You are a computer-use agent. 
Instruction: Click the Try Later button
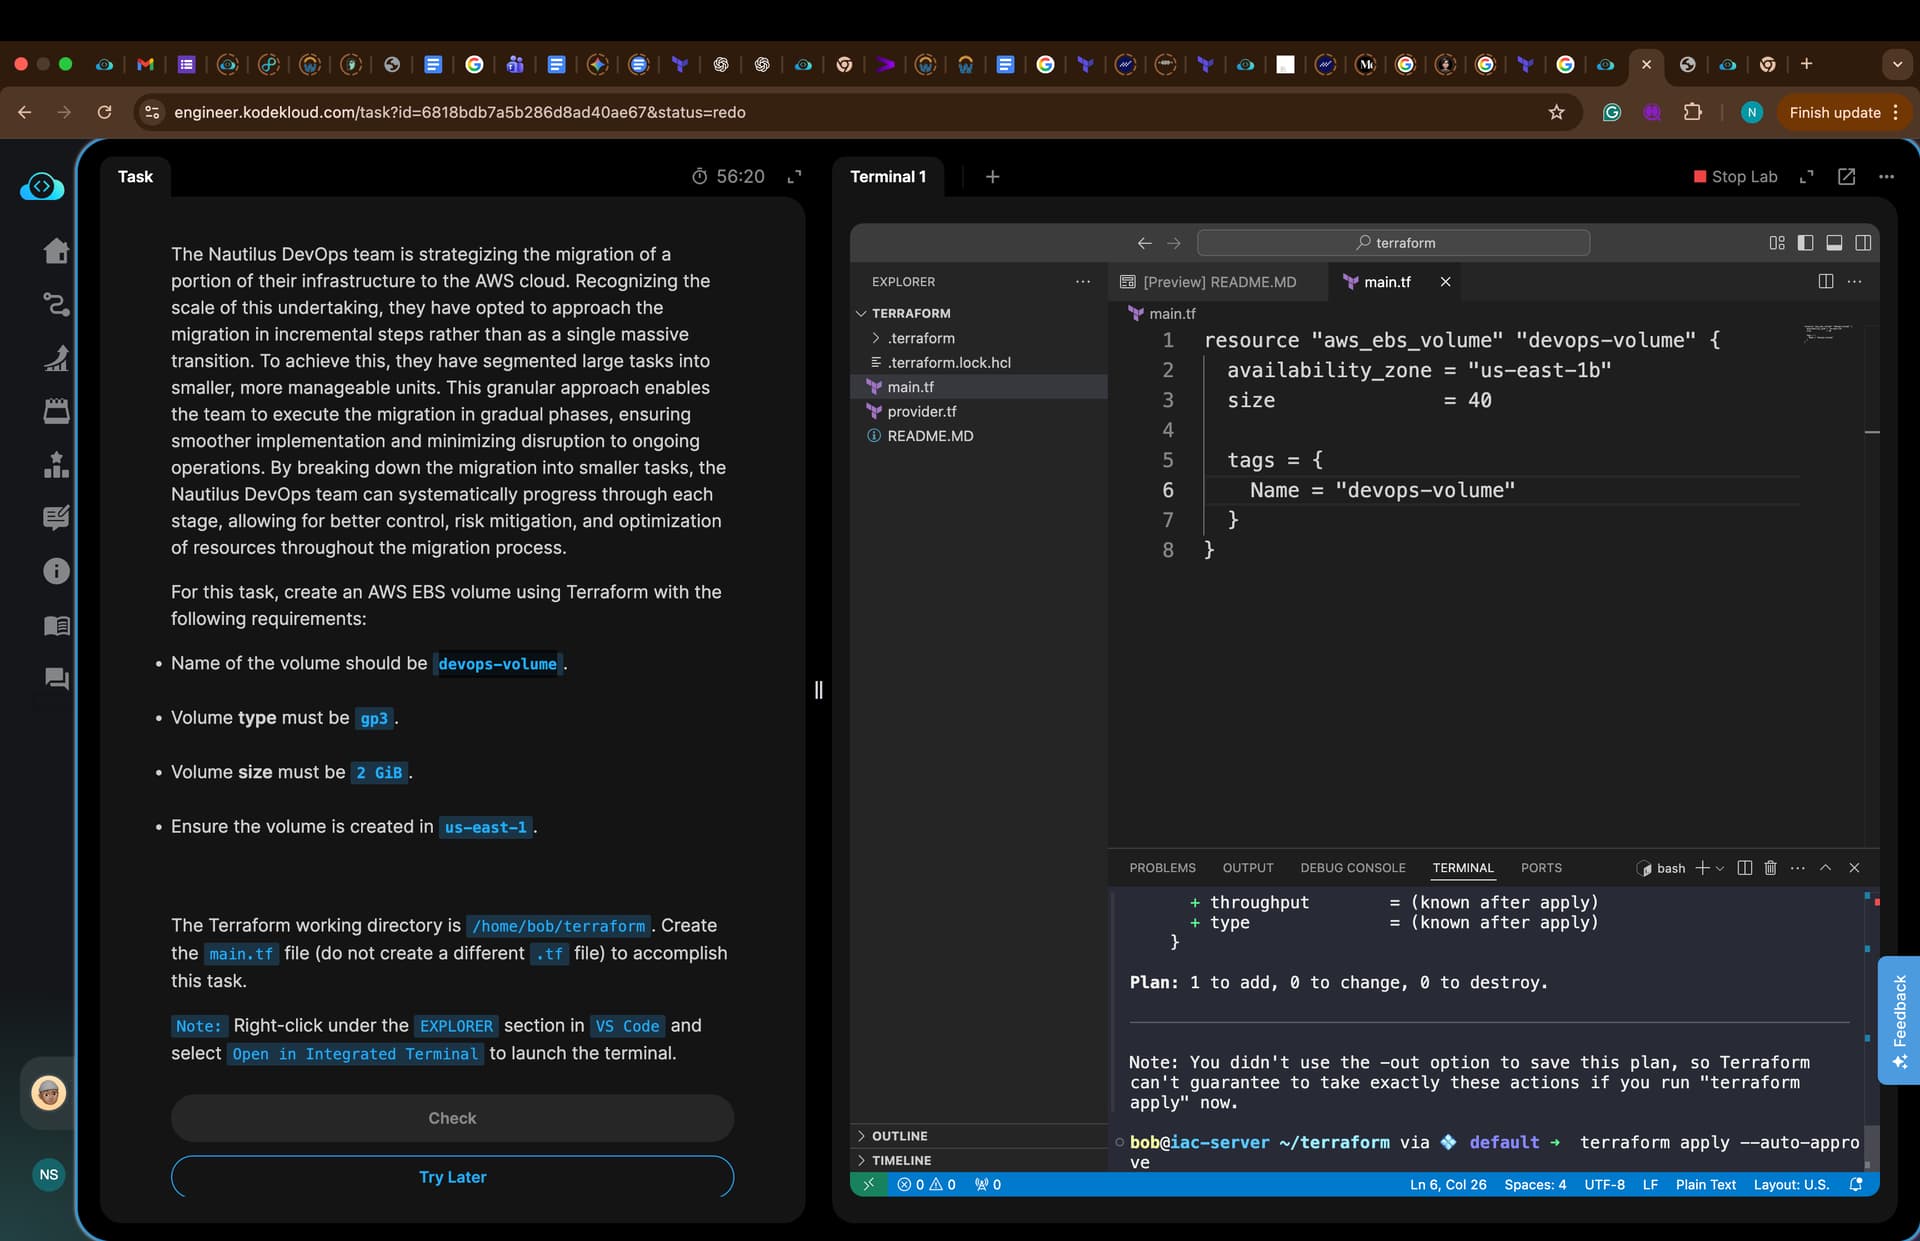[452, 1177]
